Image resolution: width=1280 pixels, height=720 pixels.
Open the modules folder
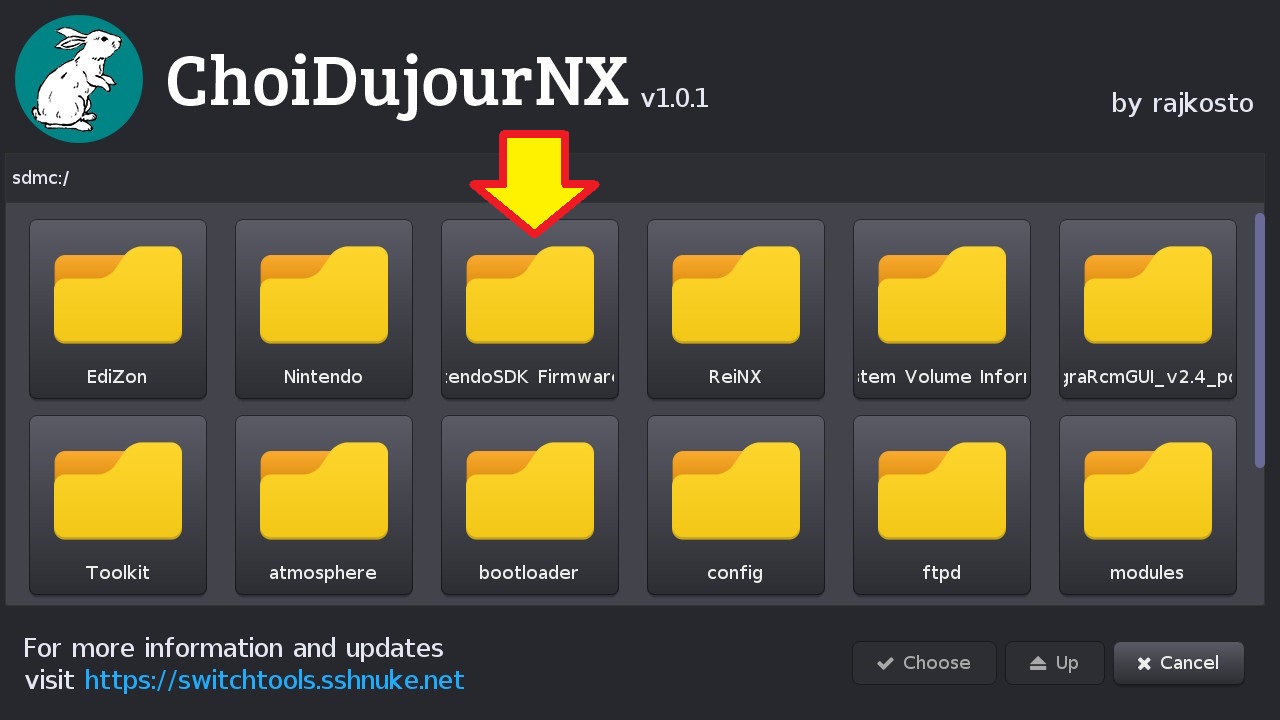point(1148,505)
